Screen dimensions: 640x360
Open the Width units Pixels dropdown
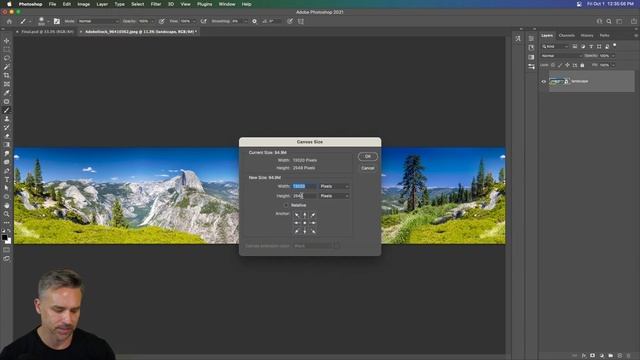click(x=334, y=186)
